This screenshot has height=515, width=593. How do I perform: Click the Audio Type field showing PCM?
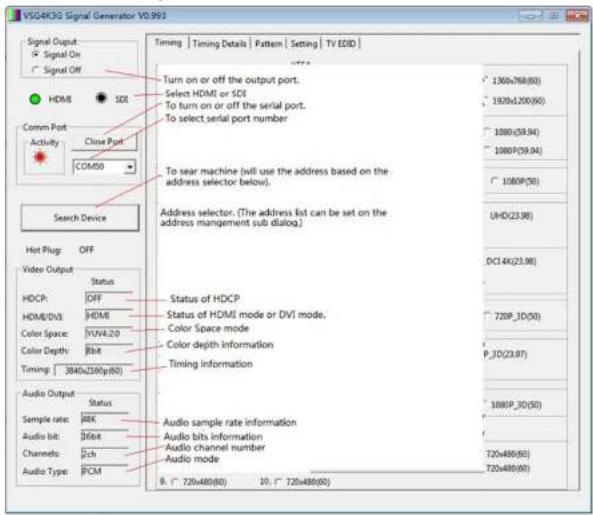click(104, 471)
